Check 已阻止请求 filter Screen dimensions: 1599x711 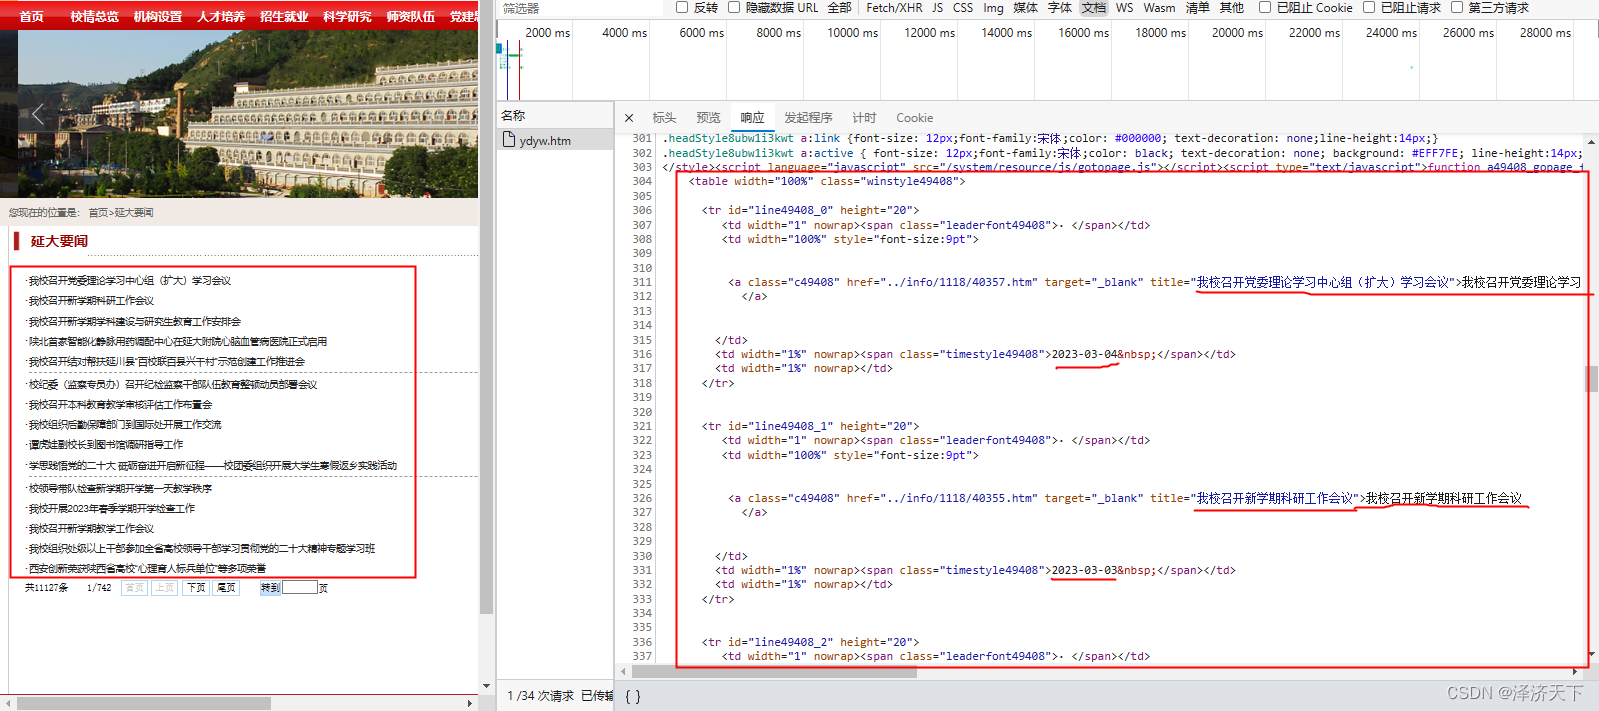(1369, 7)
